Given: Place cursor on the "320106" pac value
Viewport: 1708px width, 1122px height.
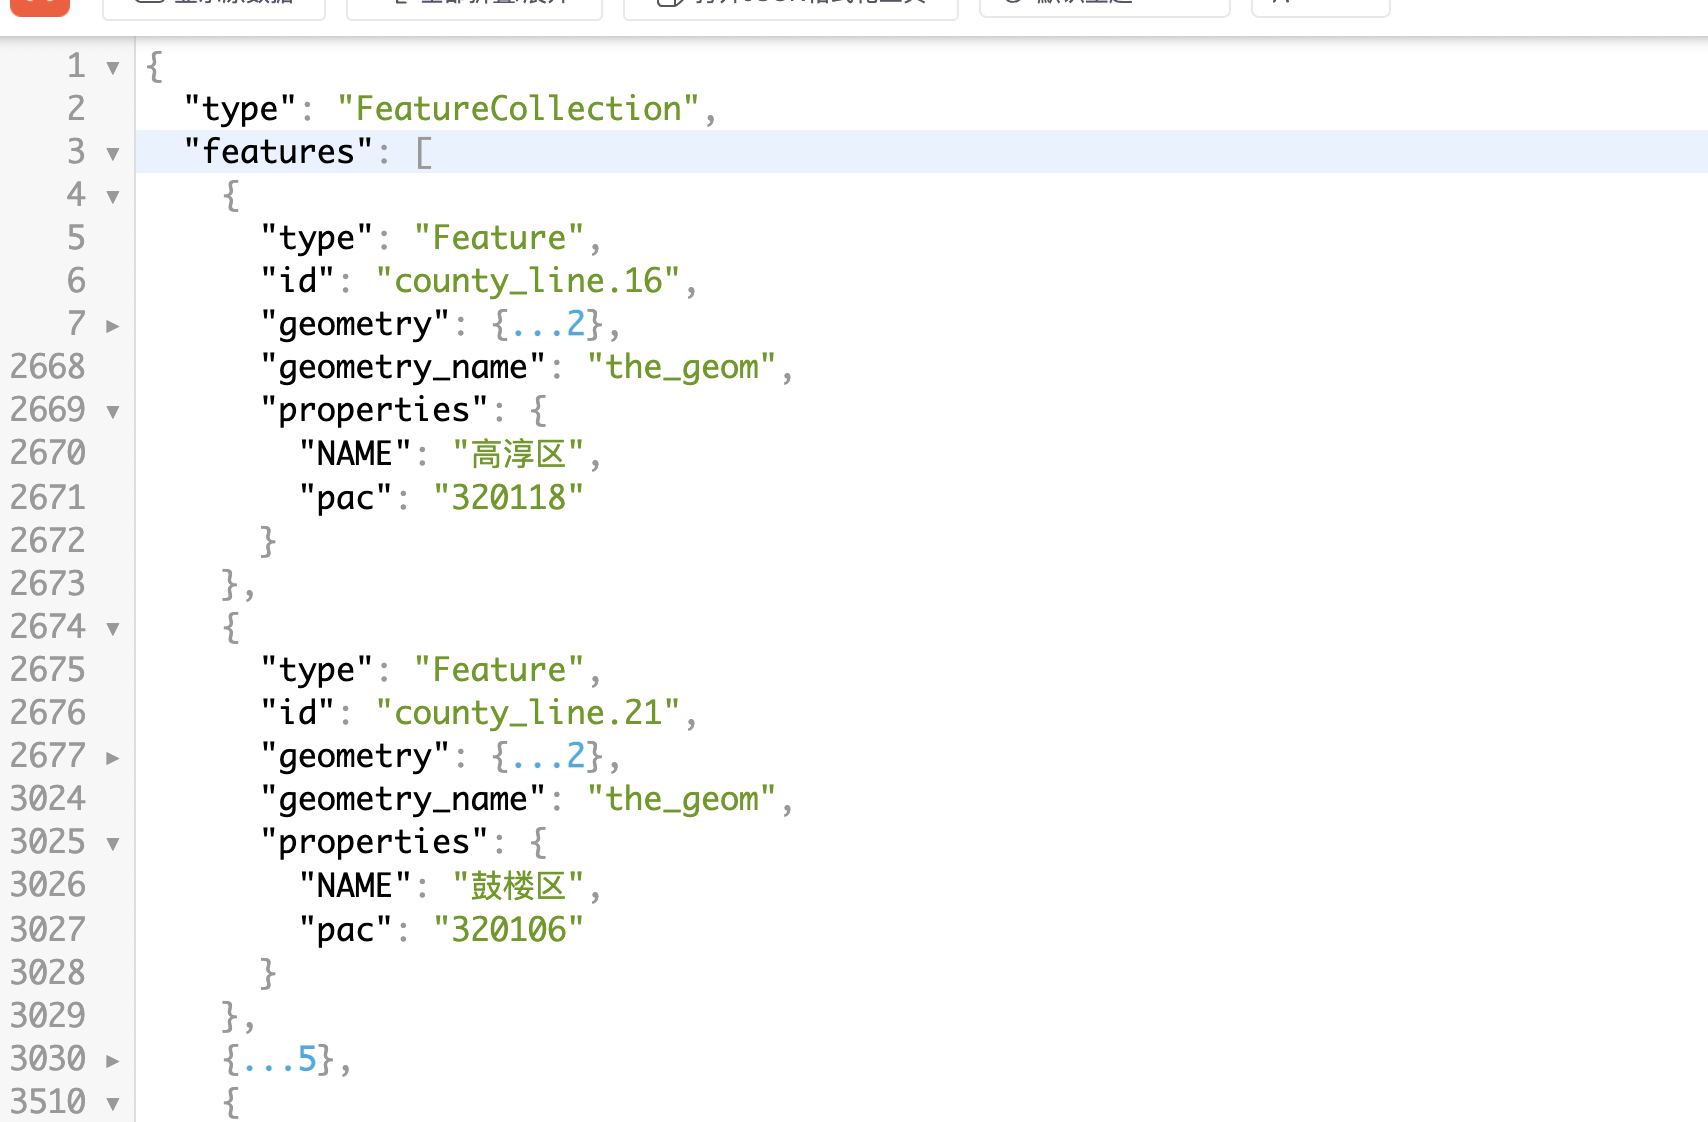Looking at the screenshot, I should tap(508, 930).
